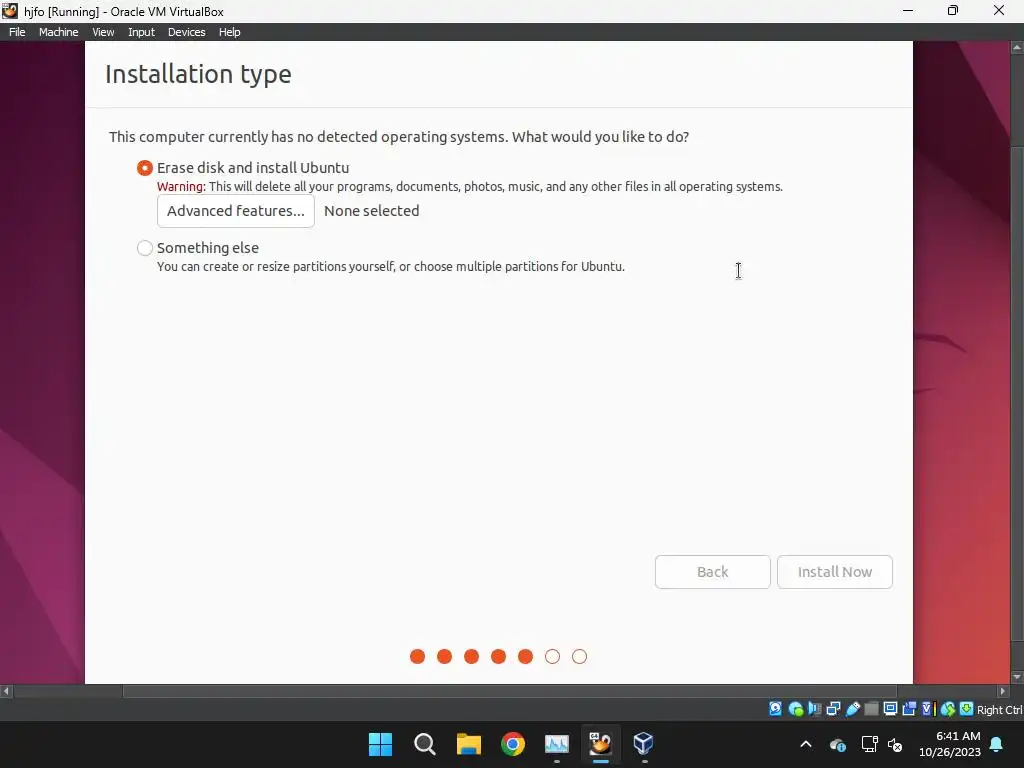
Task: Click the horizontal scrollbar right arrow
Action: pos(1003,691)
